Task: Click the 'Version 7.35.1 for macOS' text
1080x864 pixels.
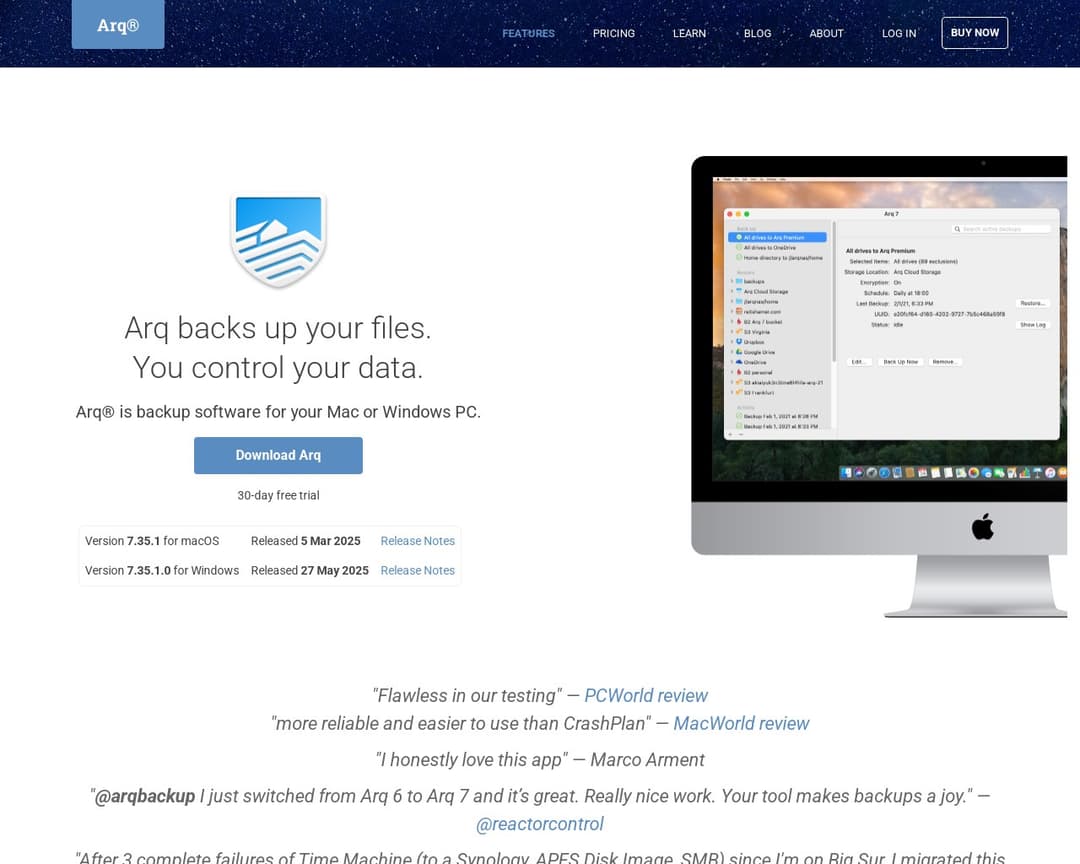Action: coord(152,541)
